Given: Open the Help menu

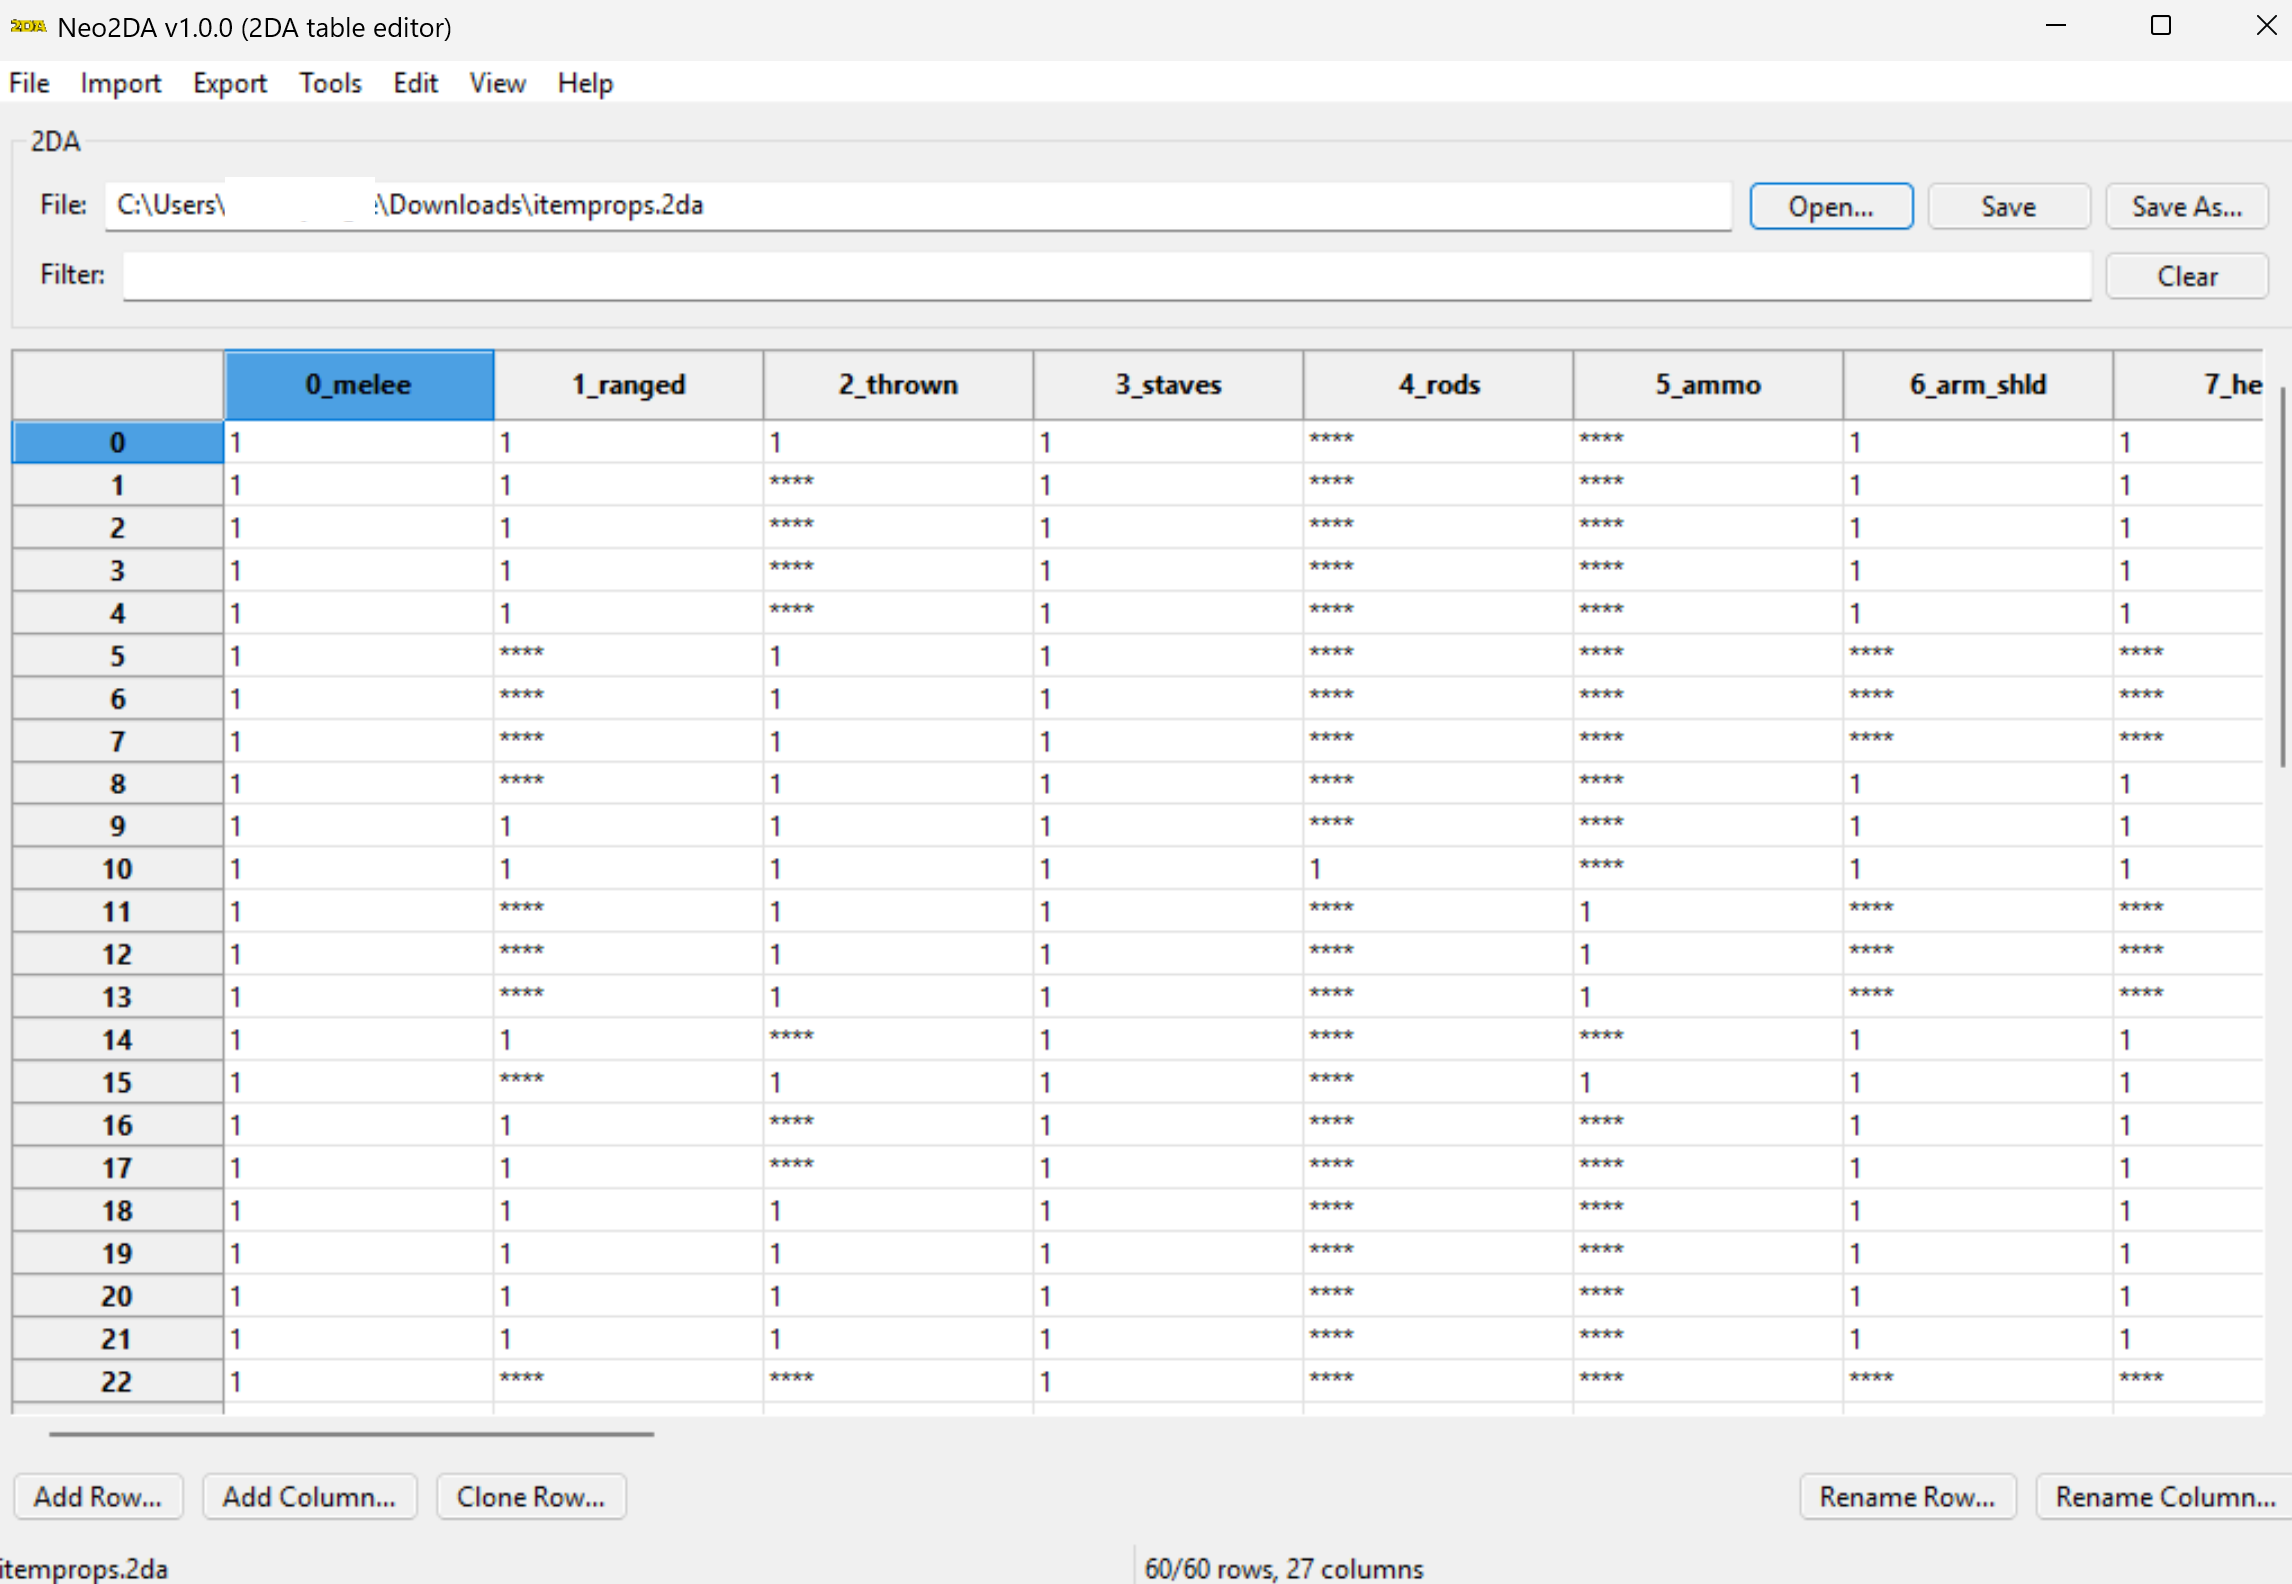Looking at the screenshot, I should click(x=585, y=83).
